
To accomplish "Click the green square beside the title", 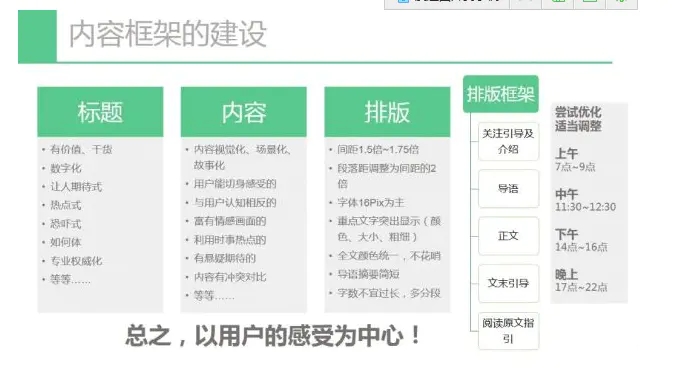I will 37,36.
